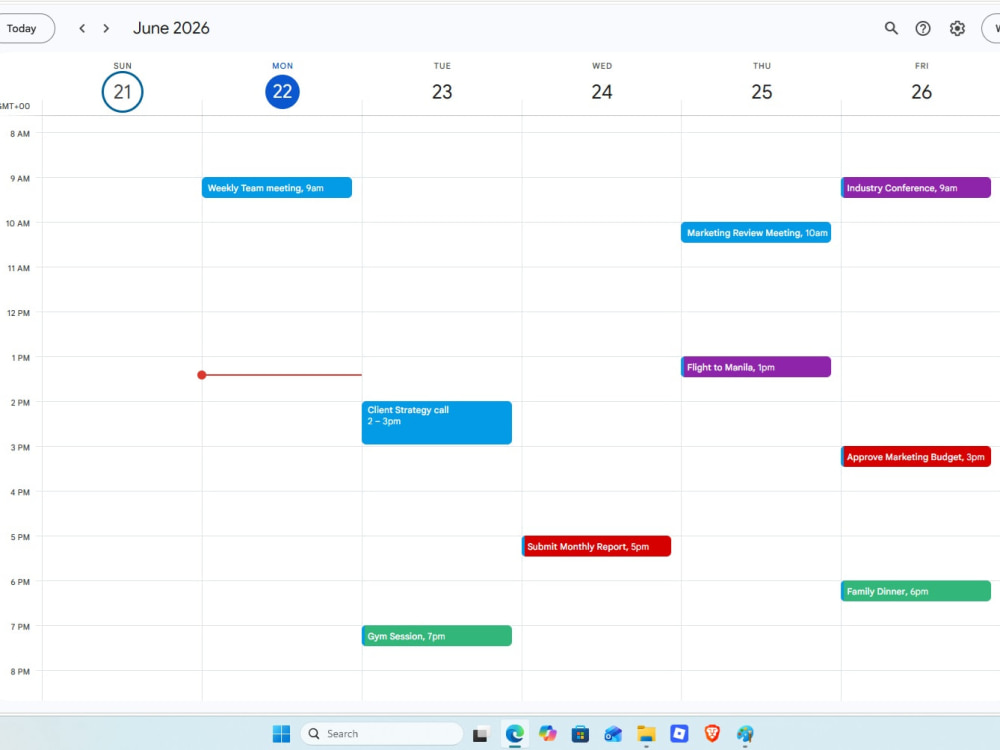Viewport: 1000px width, 750px height.
Task: Open the Marketing Review Meeting event
Action: pyautogui.click(x=756, y=232)
